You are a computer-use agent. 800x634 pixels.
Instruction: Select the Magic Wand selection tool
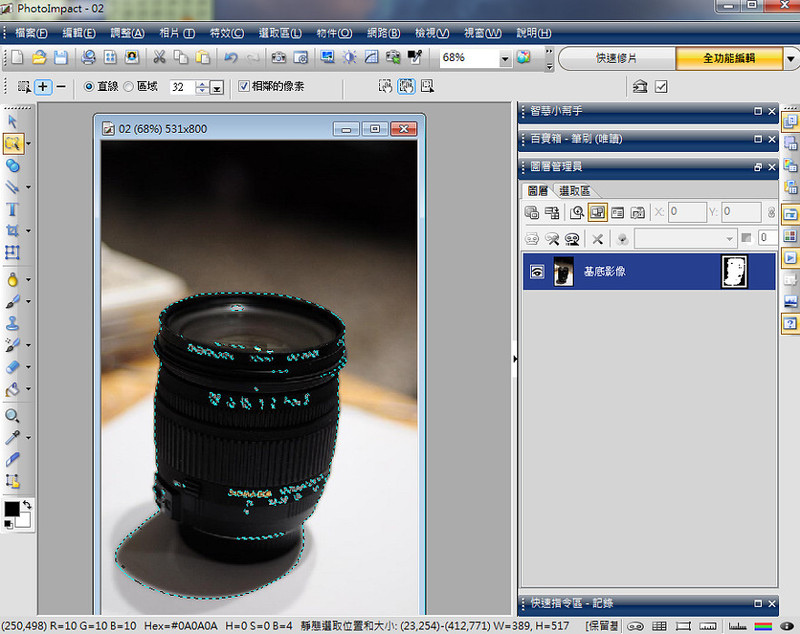[x=13, y=144]
